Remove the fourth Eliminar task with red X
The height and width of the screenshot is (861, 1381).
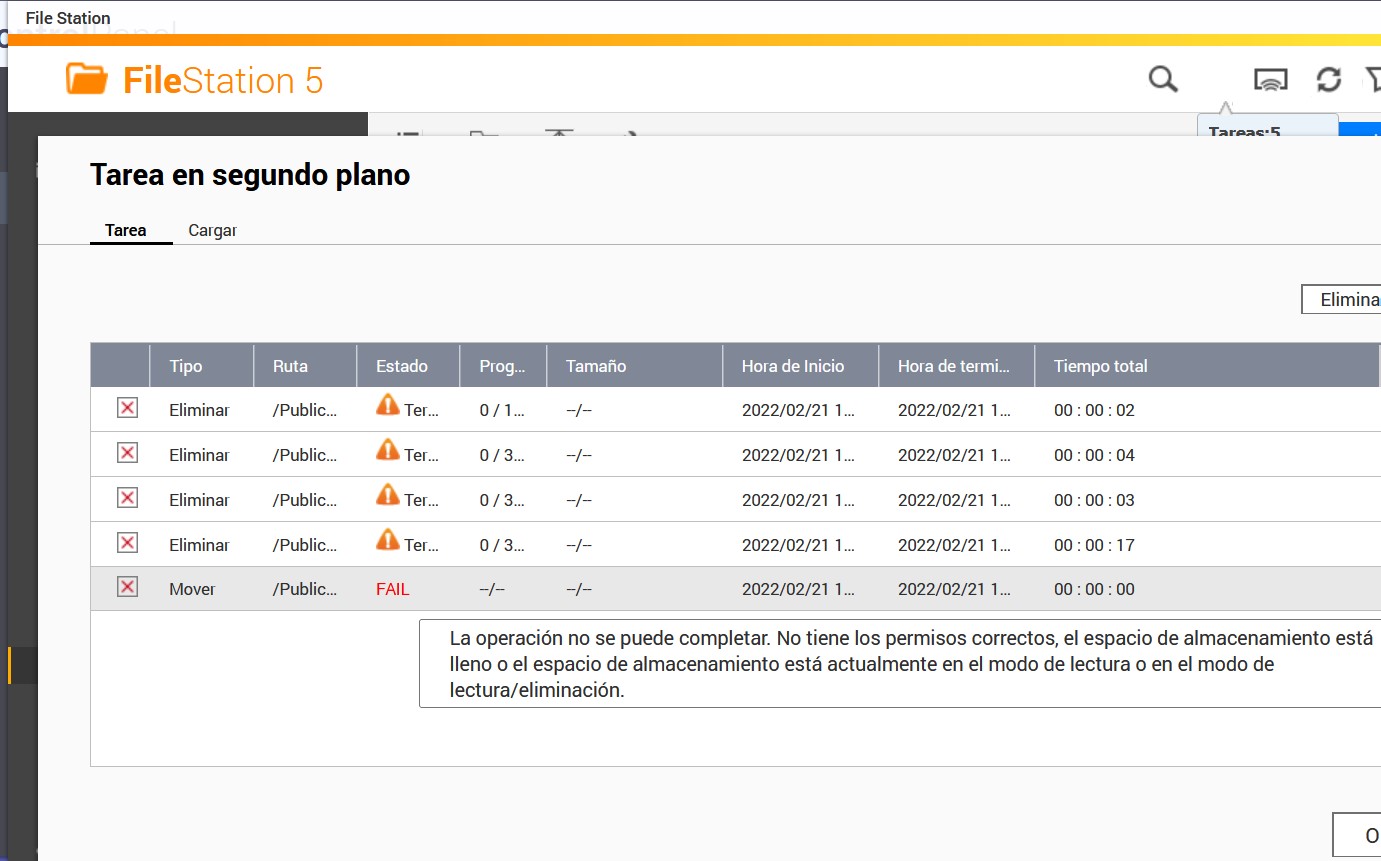click(127, 543)
